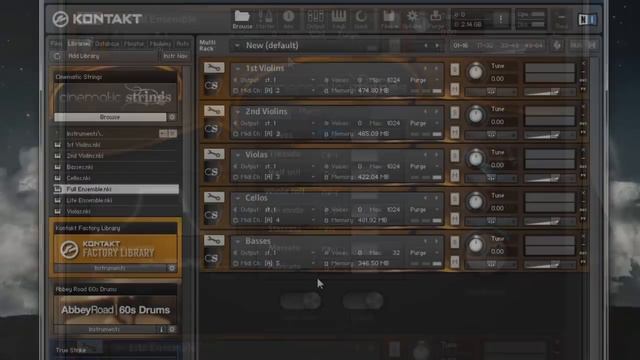640x360 pixels.
Task: Open the instrument dropdown arrow beside Cellos
Action: point(238,198)
